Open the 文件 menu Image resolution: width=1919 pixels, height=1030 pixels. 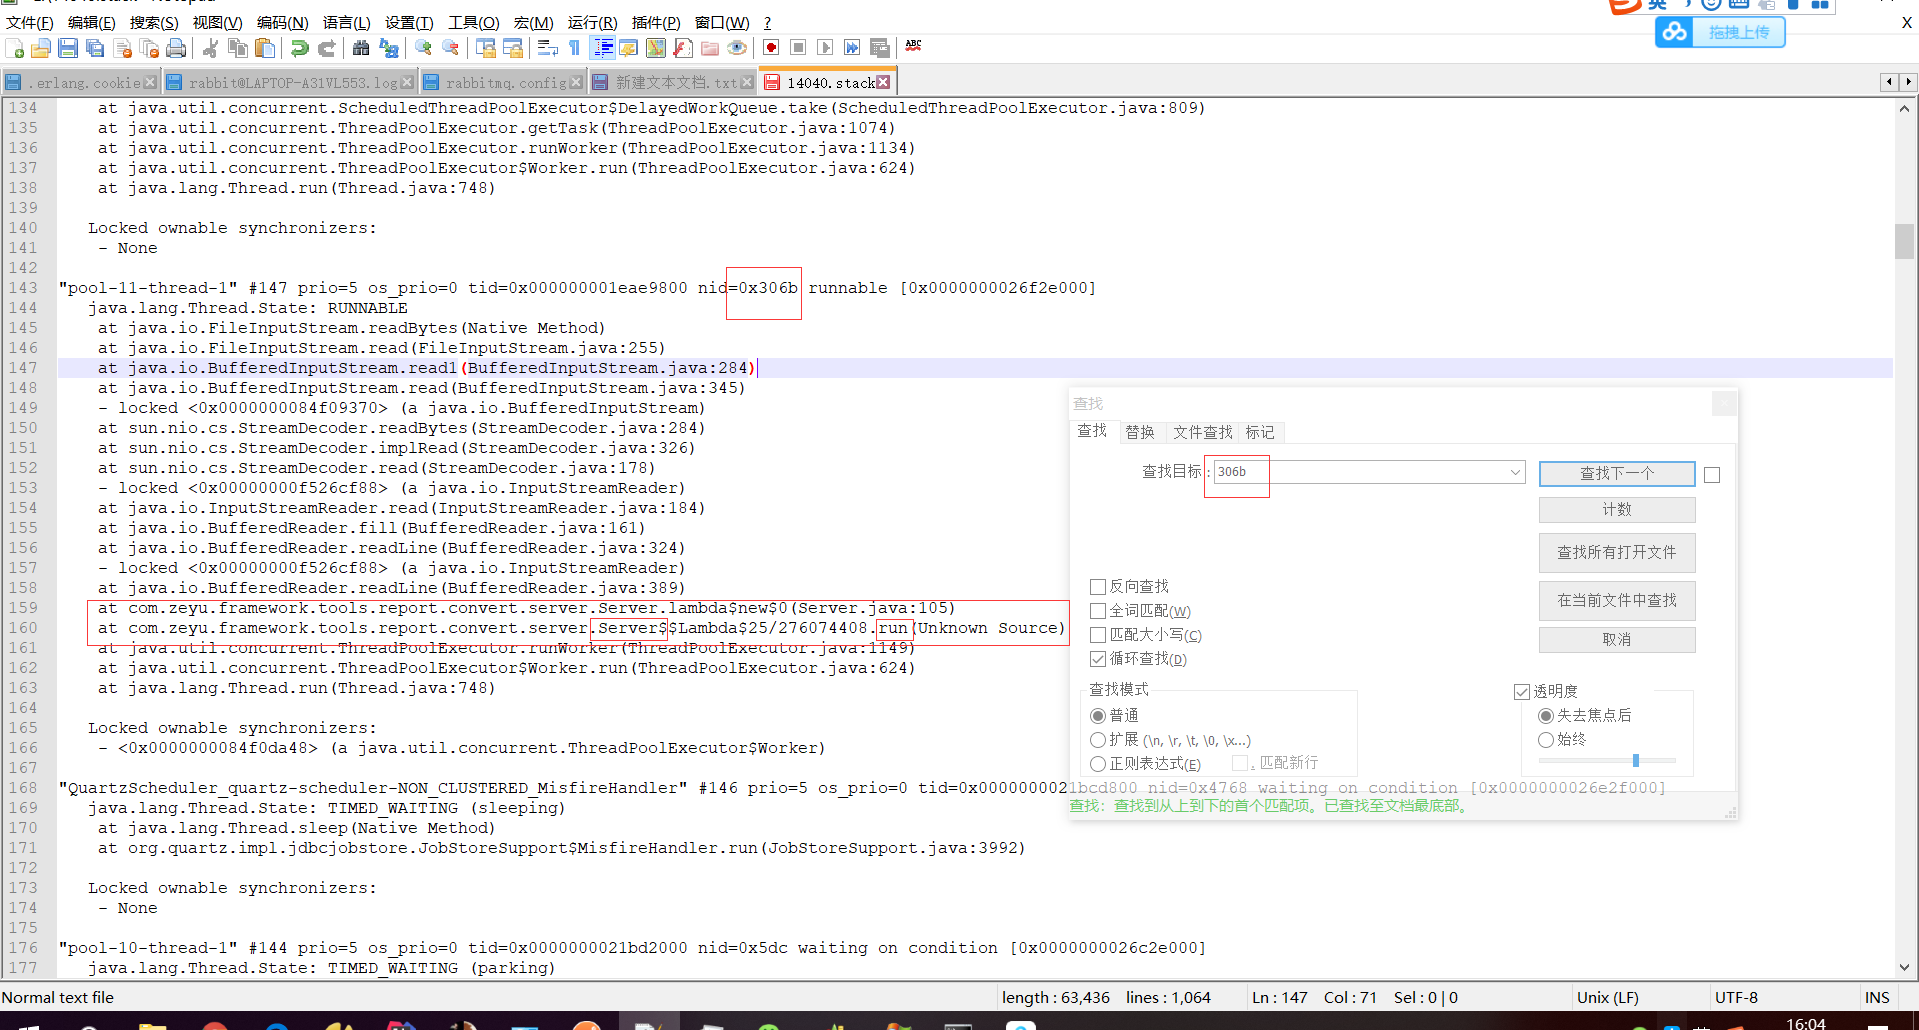[30, 22]
